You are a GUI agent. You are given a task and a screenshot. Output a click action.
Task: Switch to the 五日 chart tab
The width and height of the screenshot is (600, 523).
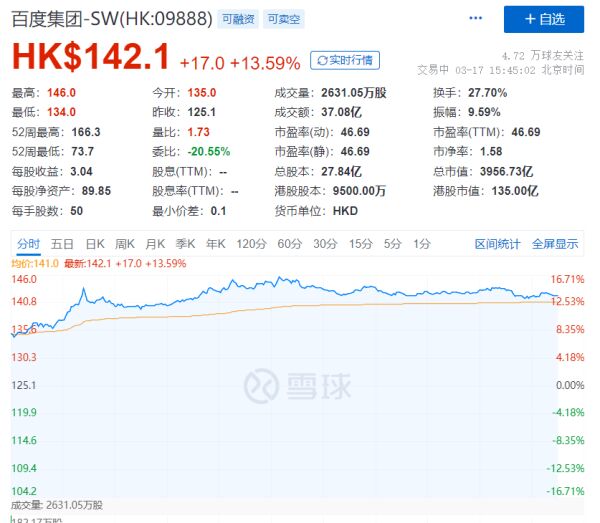(x=62, y=243)
